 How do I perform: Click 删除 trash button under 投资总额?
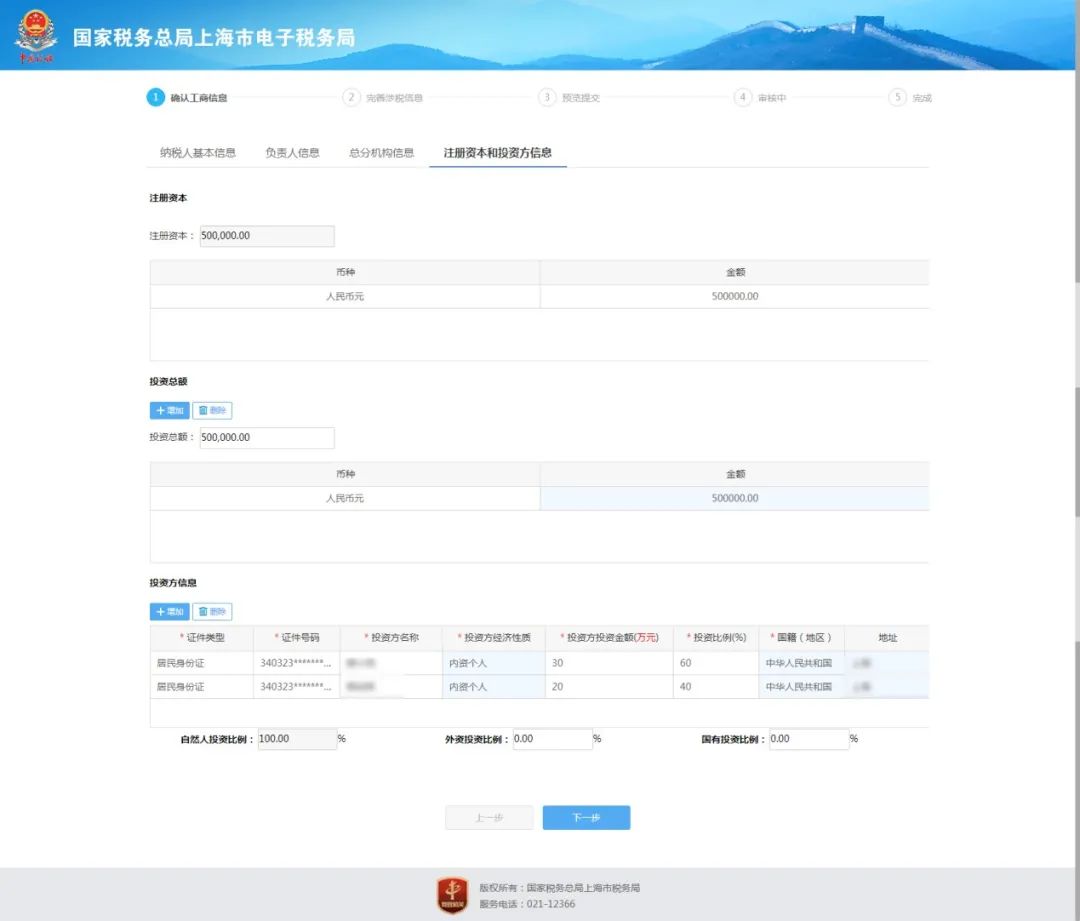pos(212,411)
